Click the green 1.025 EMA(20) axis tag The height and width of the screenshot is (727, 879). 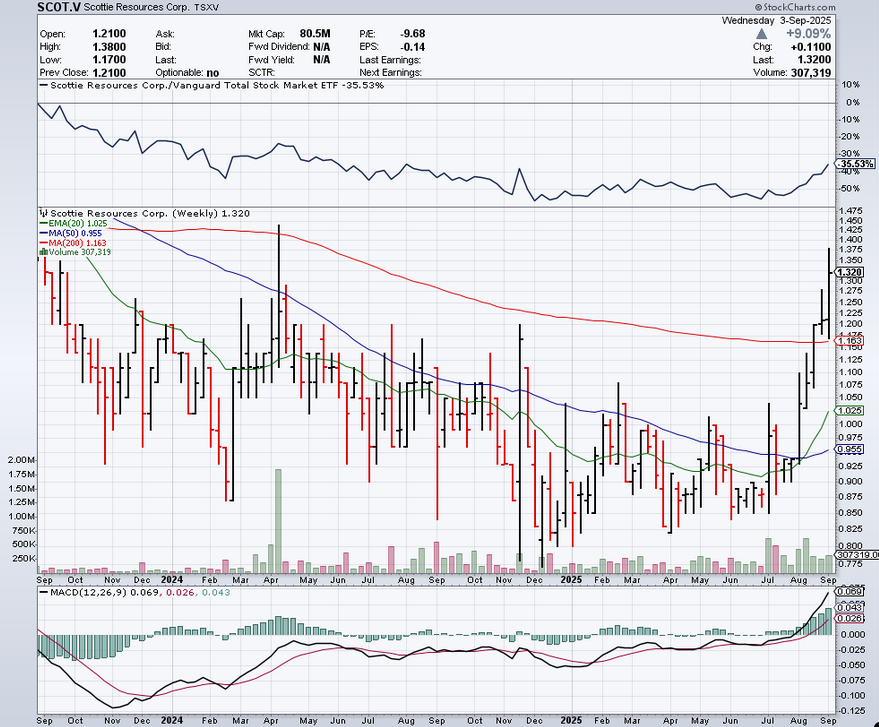pyautogui.click(x=851, y=411)
